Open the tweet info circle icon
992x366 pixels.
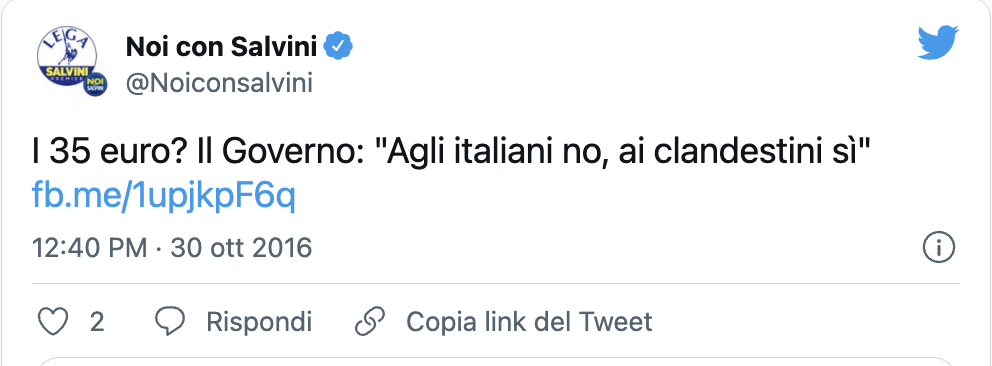(939, 247)
